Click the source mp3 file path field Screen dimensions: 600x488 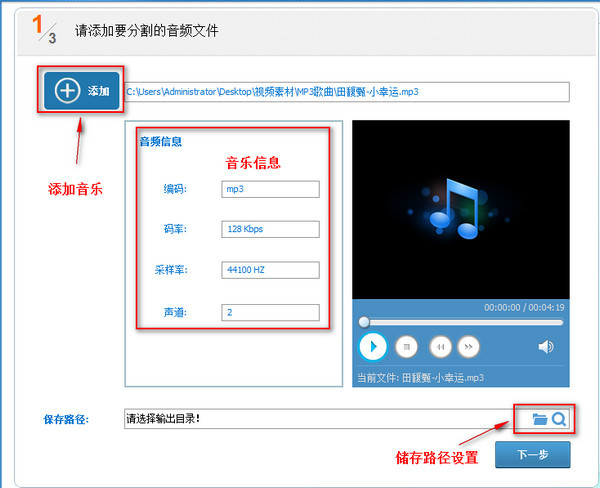click(x=346, y=92)
